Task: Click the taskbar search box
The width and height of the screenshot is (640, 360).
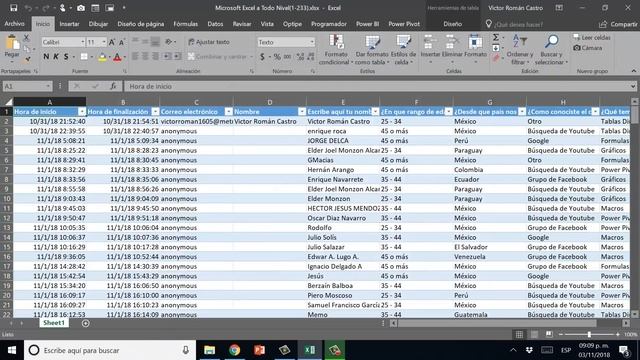Action: pyautogui.click(x=110, y=350)
